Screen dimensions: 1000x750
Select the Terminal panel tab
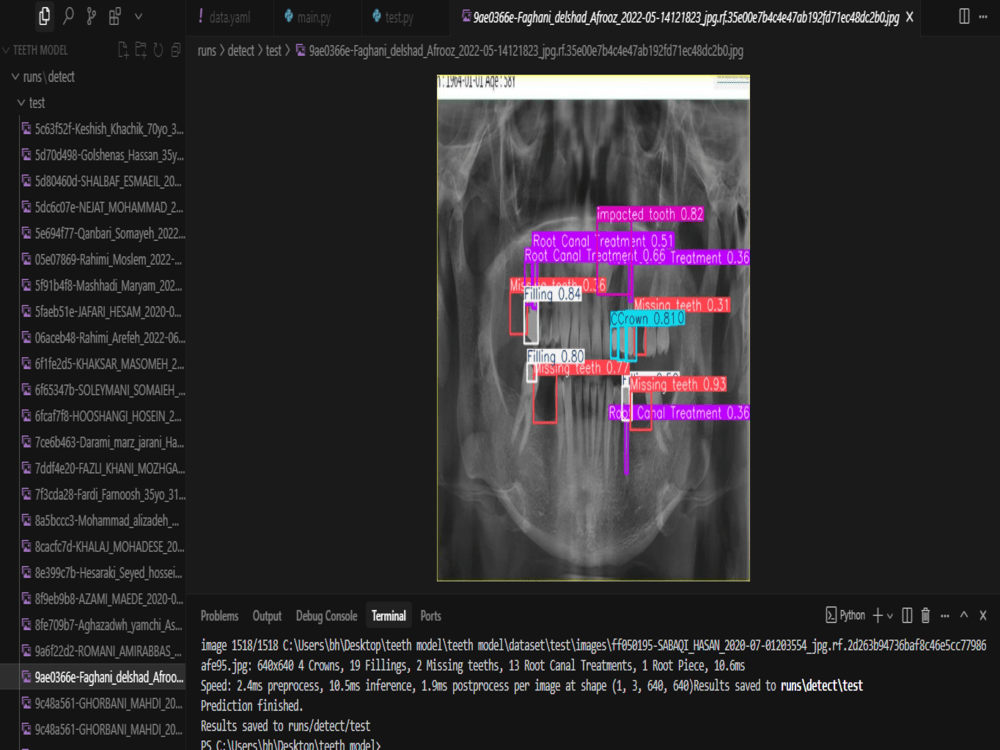[x=388, y=616]
